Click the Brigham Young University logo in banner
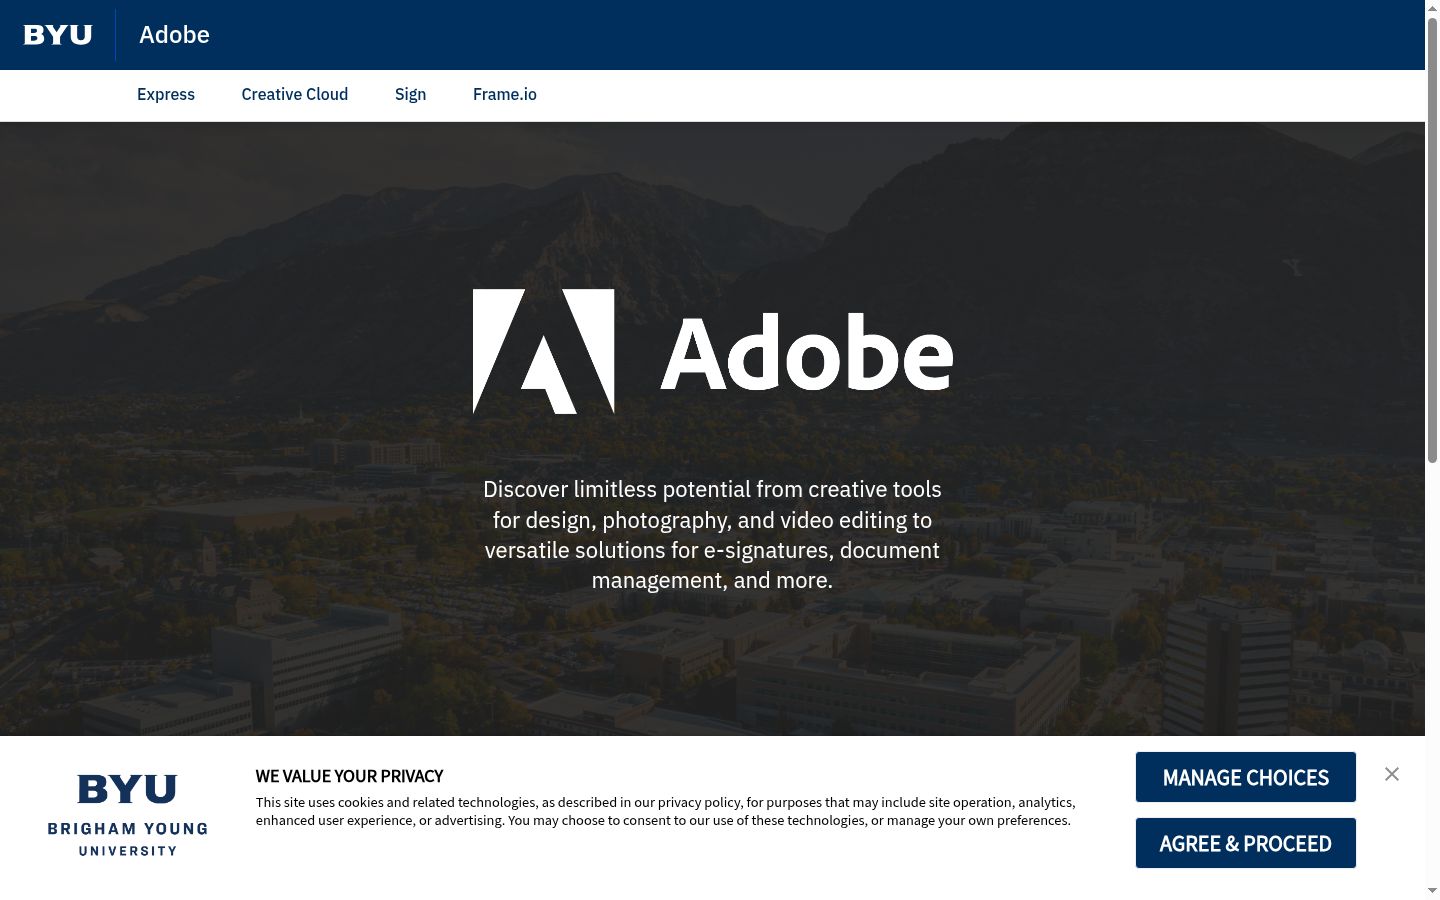This screenshot has width=1440, height=900. click(x=128, y=815)
